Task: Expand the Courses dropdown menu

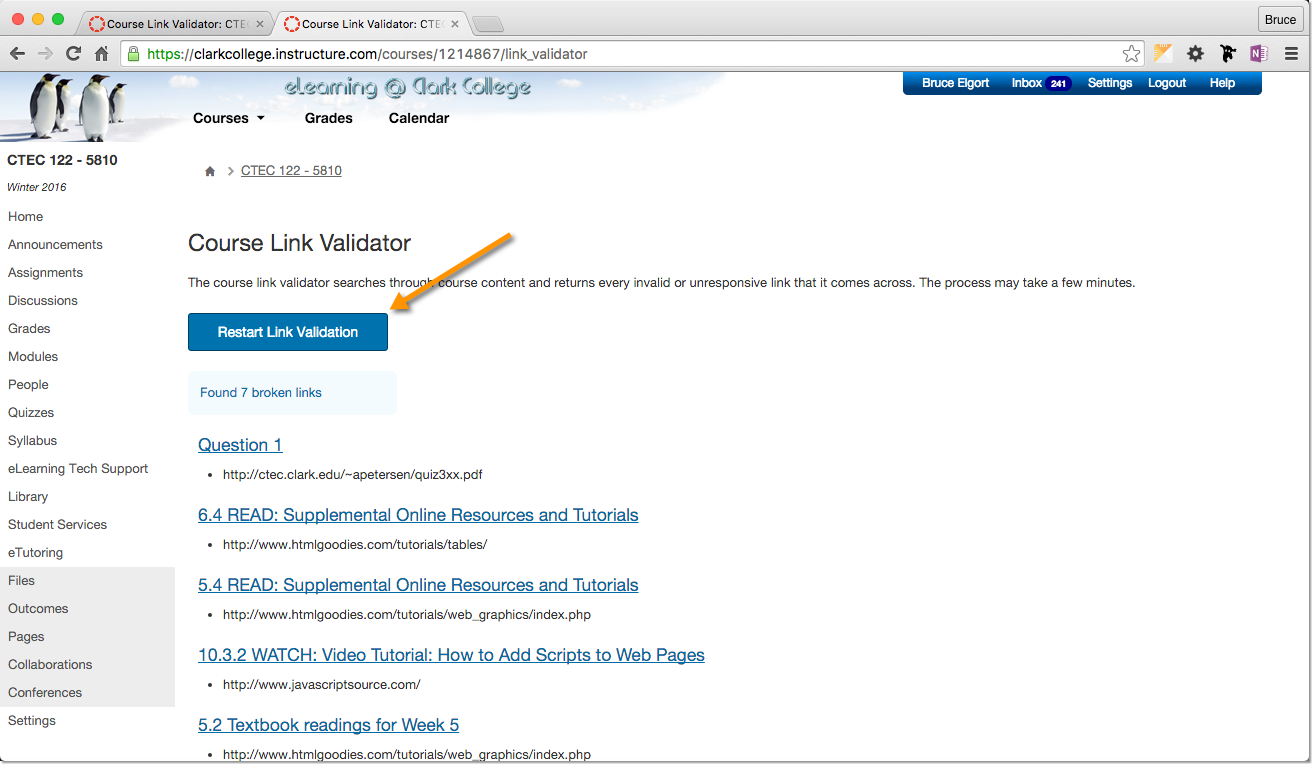Action: [x=229, y=118]
